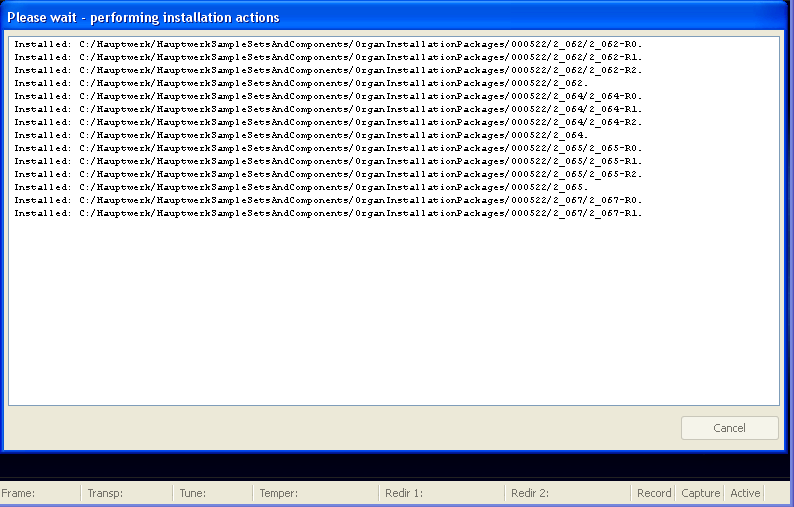Viewport: 794px width, 507px height.
Task: Click the Transp status bar field
Action: tap(127, 493)
